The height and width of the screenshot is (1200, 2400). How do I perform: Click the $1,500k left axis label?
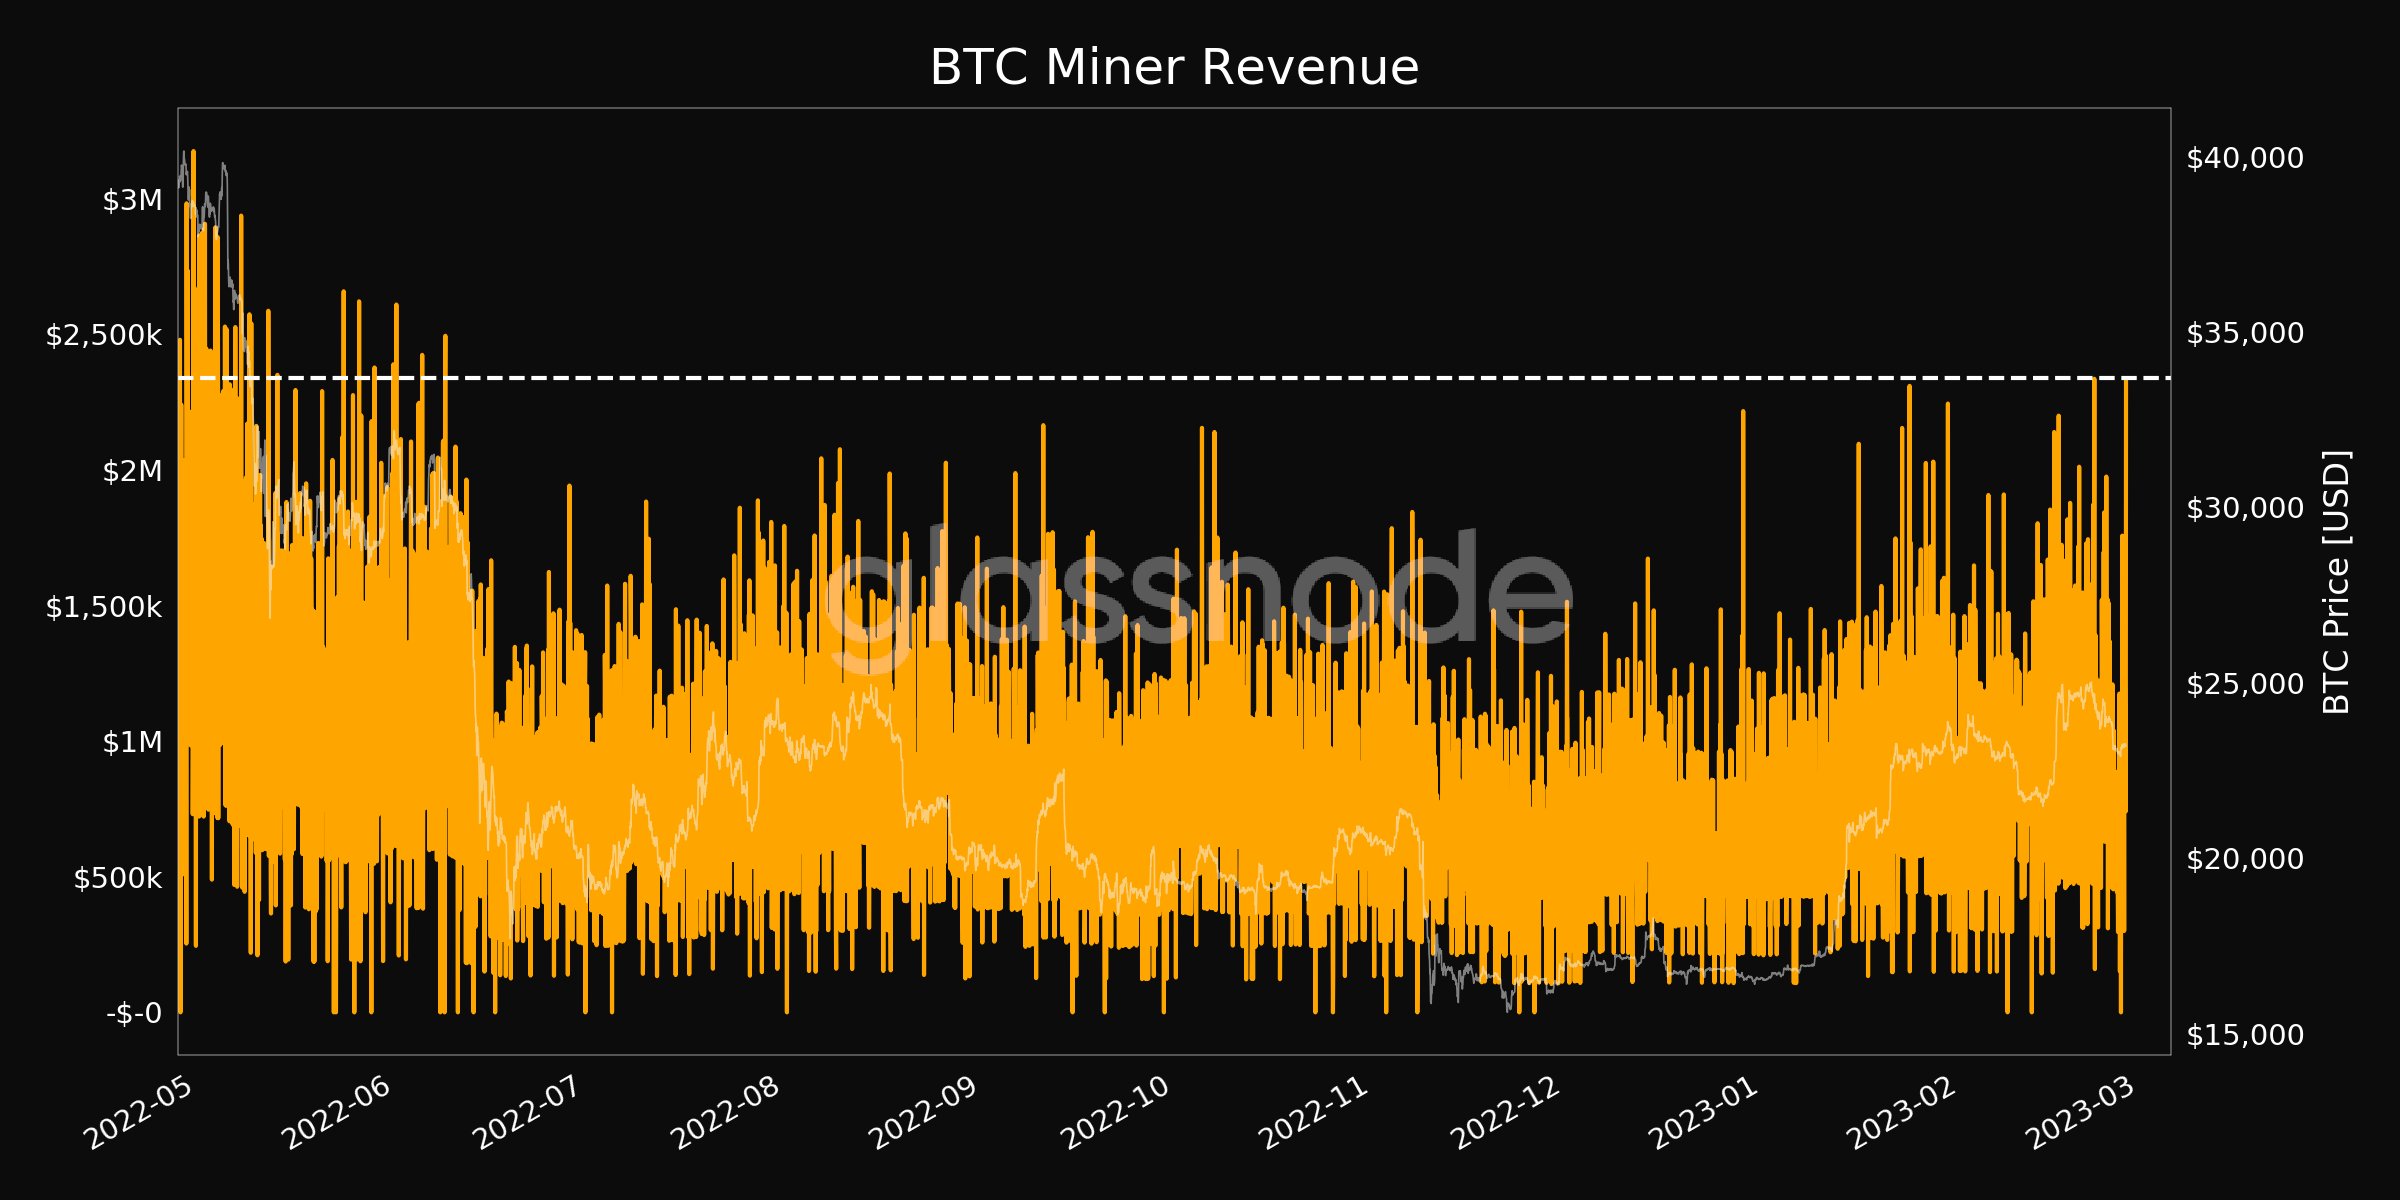point(104,608)
